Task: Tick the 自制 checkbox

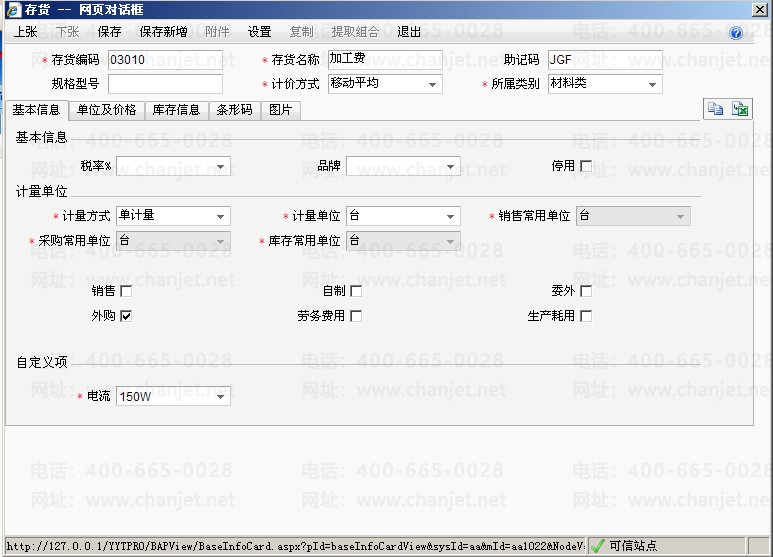Action: point(356,291)
